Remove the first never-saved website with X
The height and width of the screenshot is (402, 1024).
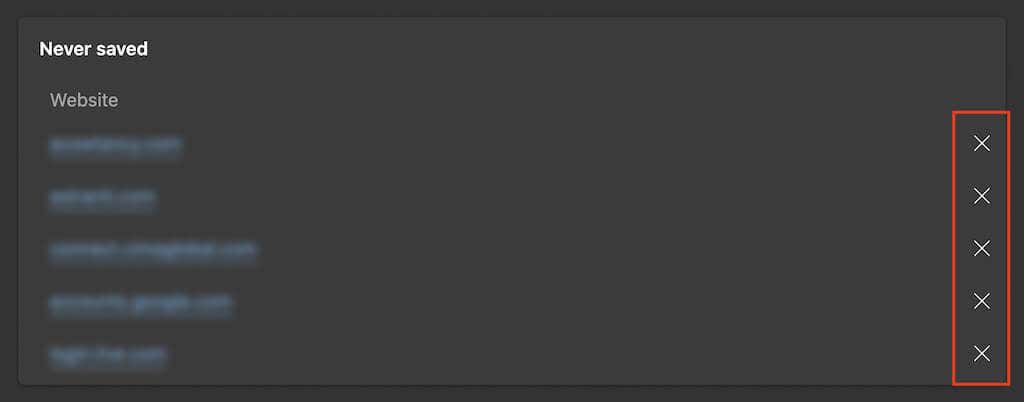(982, 144)
